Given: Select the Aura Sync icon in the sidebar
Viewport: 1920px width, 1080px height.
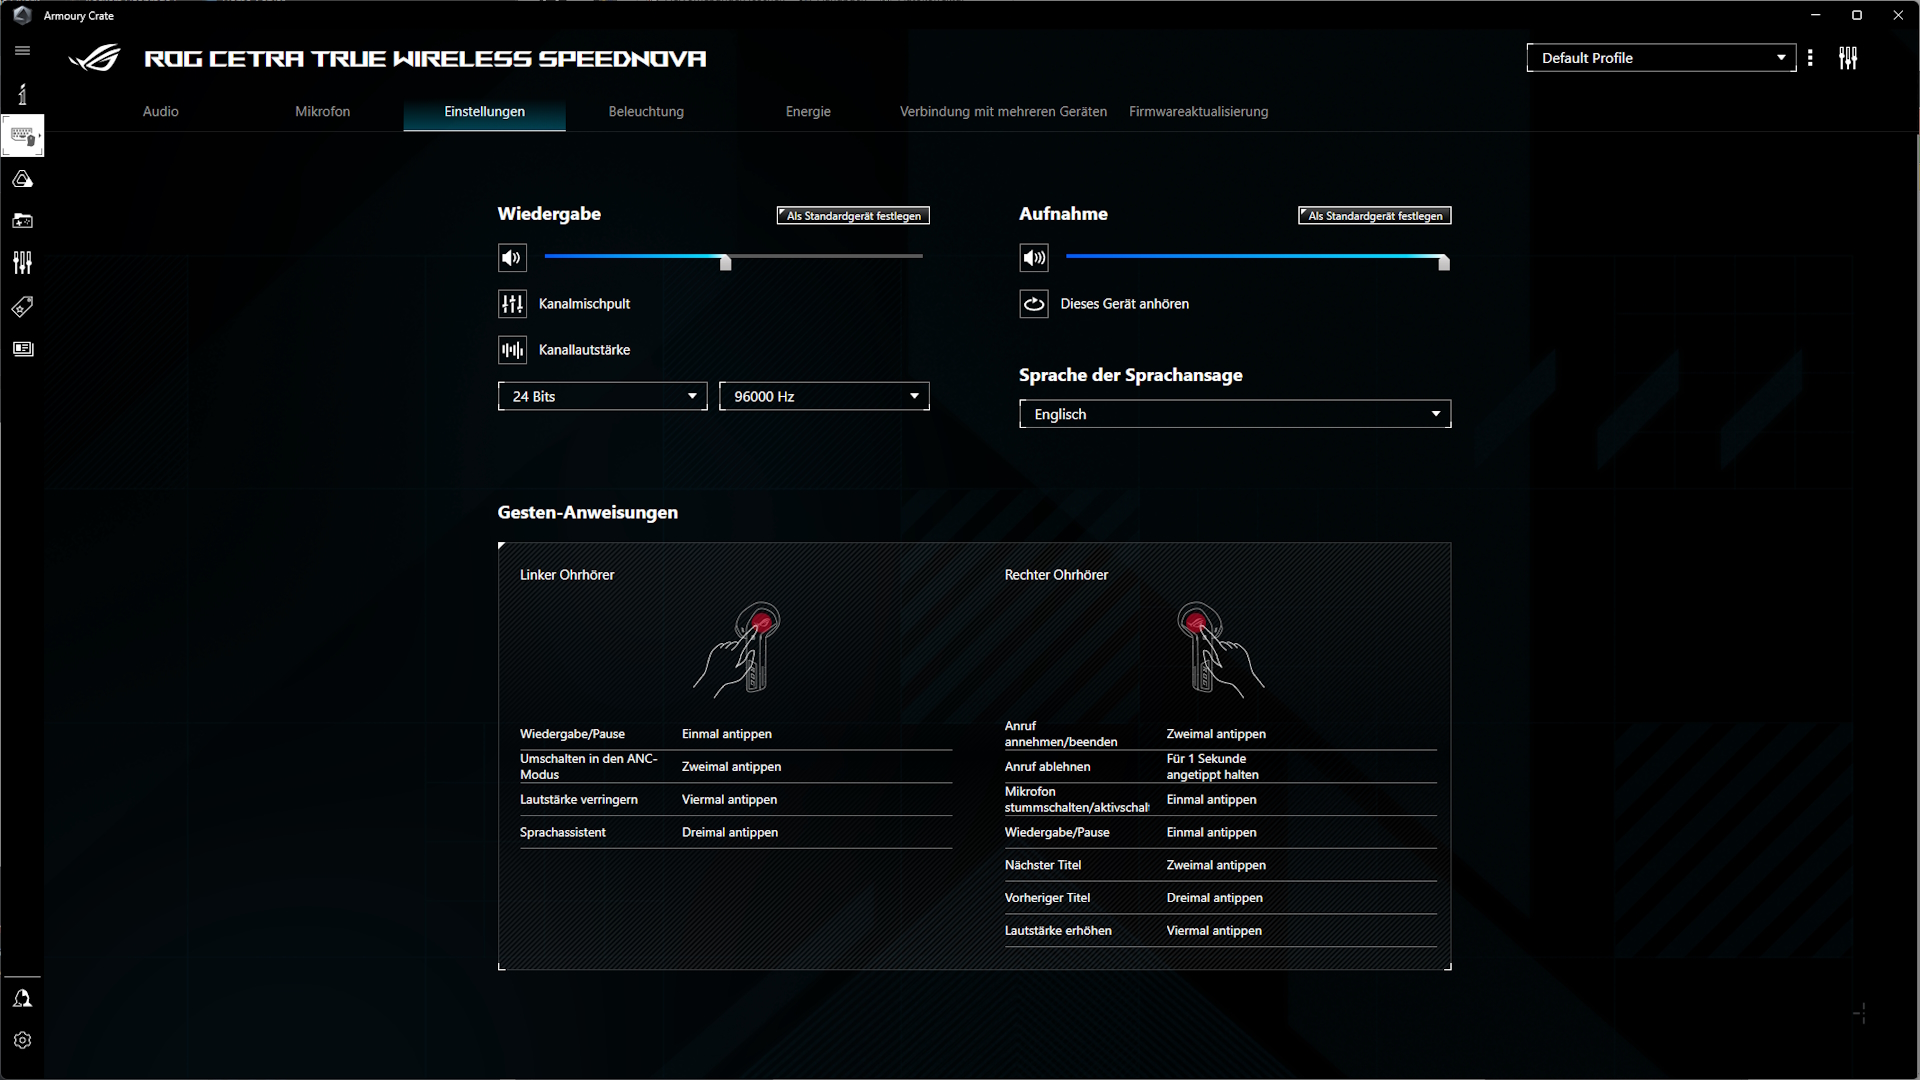Looking at the screenshot, I should click(22, 179).
